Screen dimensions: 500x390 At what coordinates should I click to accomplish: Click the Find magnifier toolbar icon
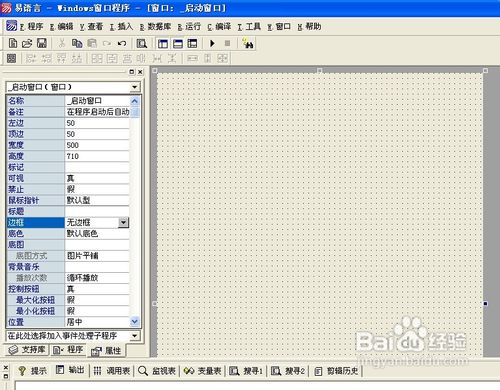pyautogui.click(x=142, y=43)
